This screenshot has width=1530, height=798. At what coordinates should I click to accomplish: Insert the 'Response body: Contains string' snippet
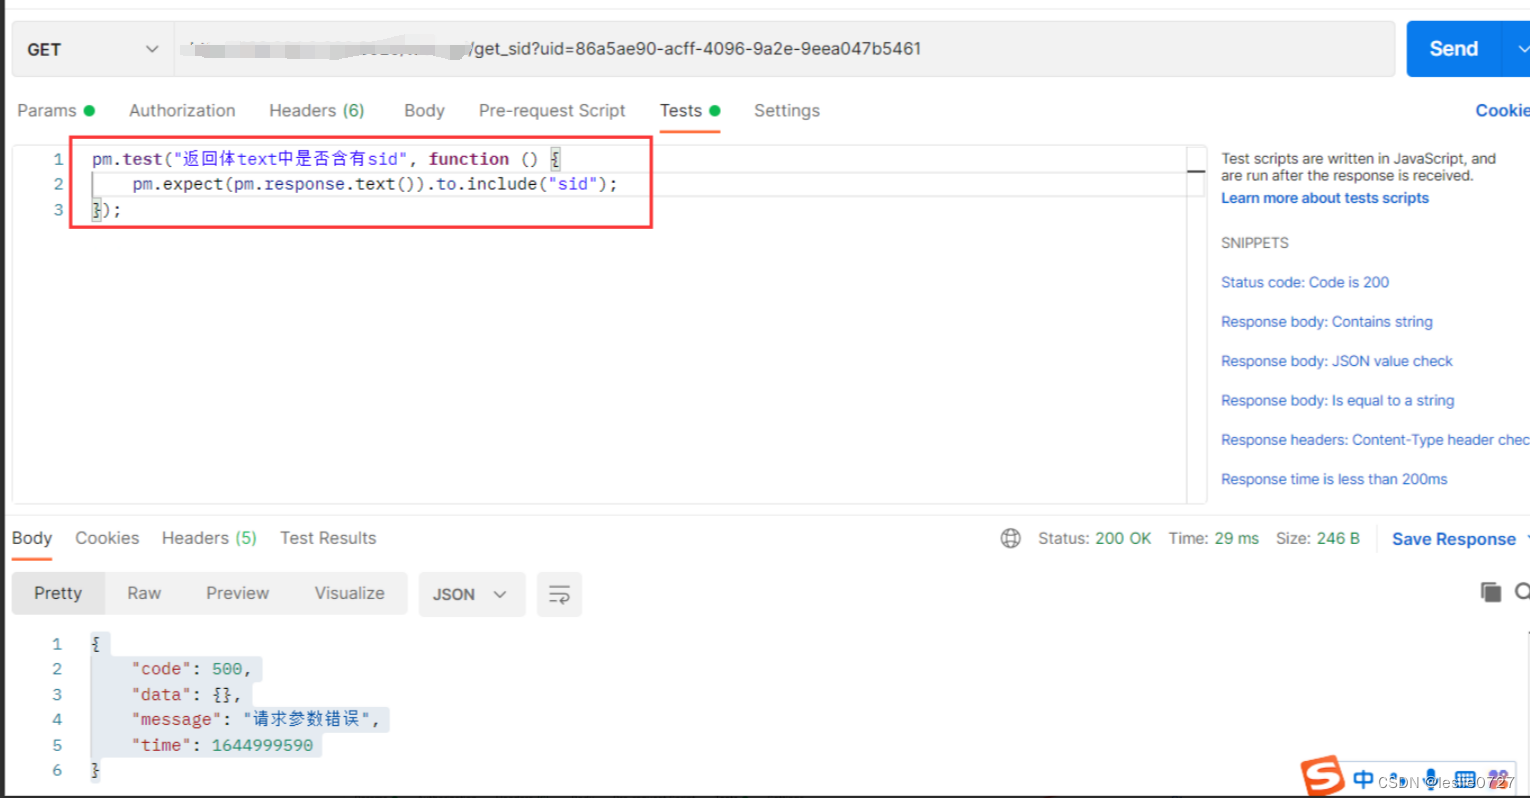pos(1327,321)
